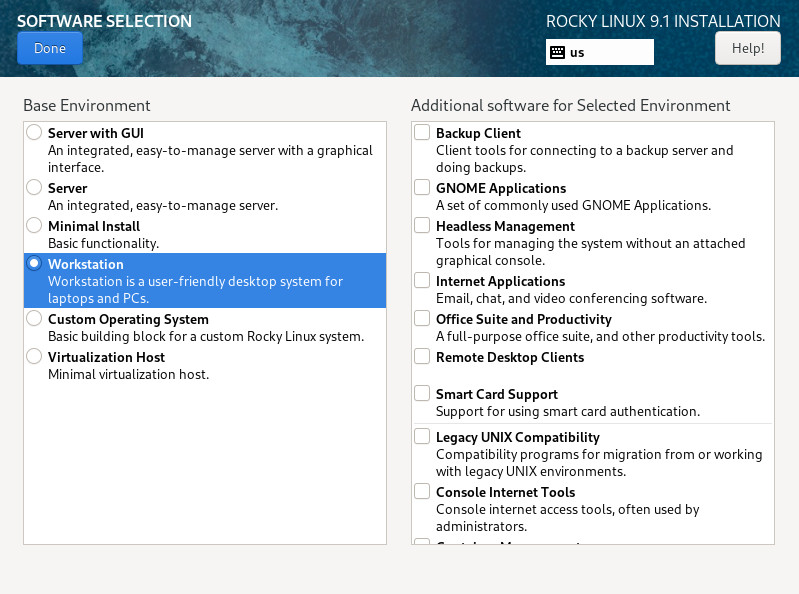The height and width of the screenshot is (594, 799).
Task: Toggle the Headless Management checkbox
Action: pyautogui.click(x=422, y=225)
